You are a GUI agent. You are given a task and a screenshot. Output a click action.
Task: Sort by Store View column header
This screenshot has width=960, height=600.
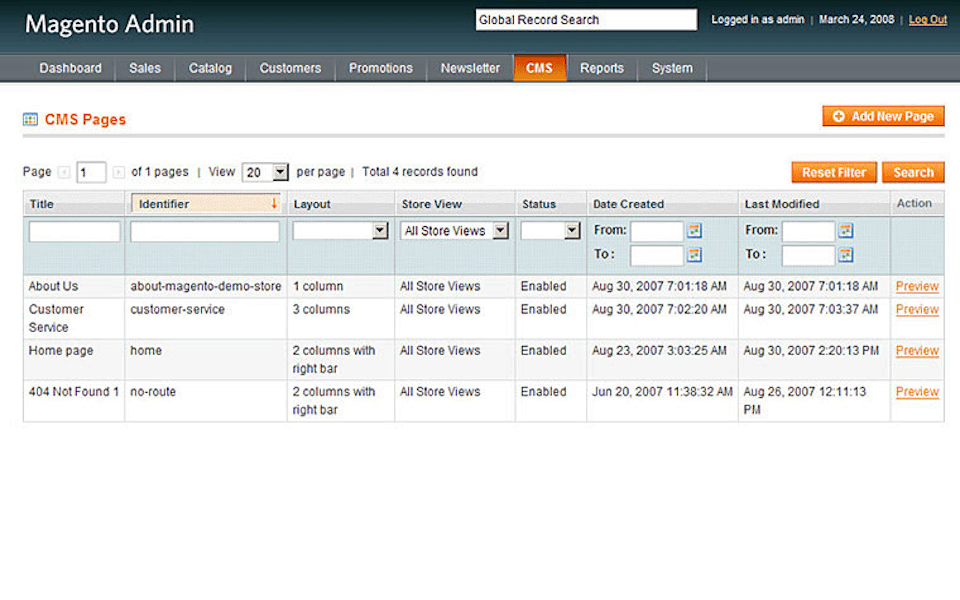[x=432, y=204]
